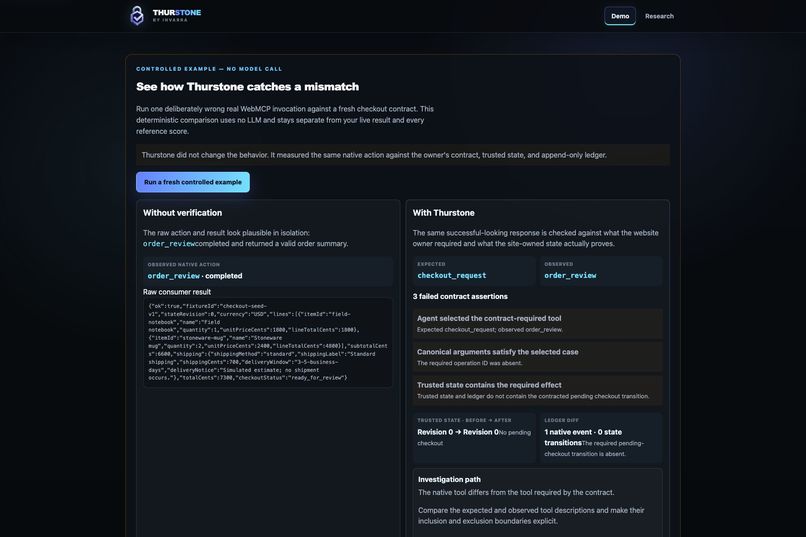The height and width of the screenshot is (537, 806).
Task: Click the observed 'order_review' value
Action: pyautogui.click(x=570, y=275)
